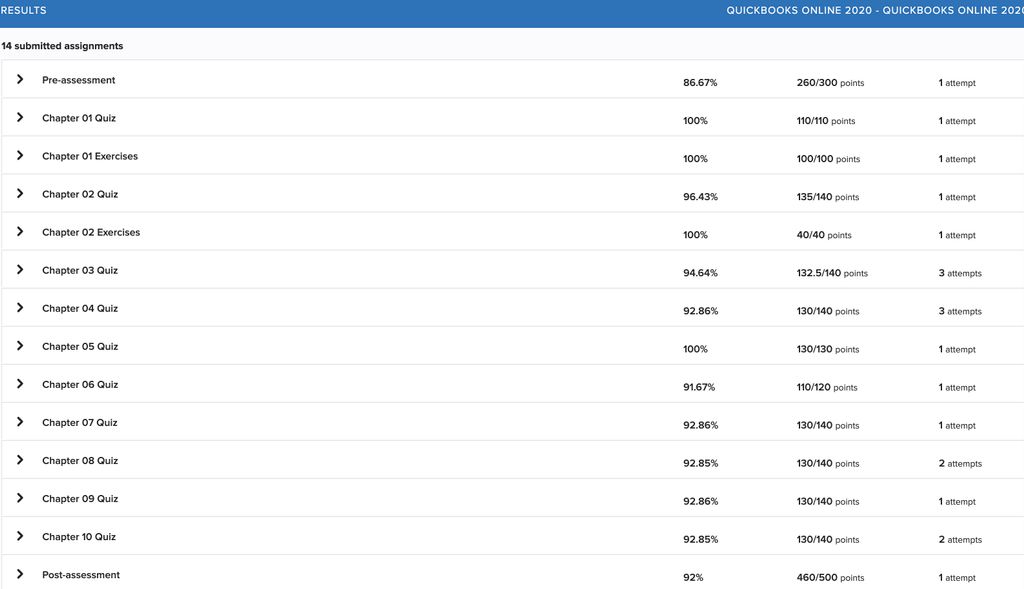Screen dimensions: 1024x589
Task: Click the QuickBooks Online 2020 course title
Action: point(874,10)
